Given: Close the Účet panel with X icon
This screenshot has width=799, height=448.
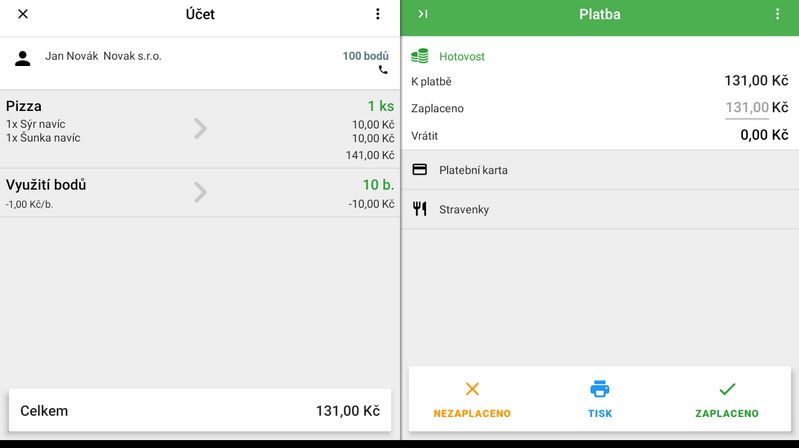Looking at the screenshot, I should tap(23, 14).
